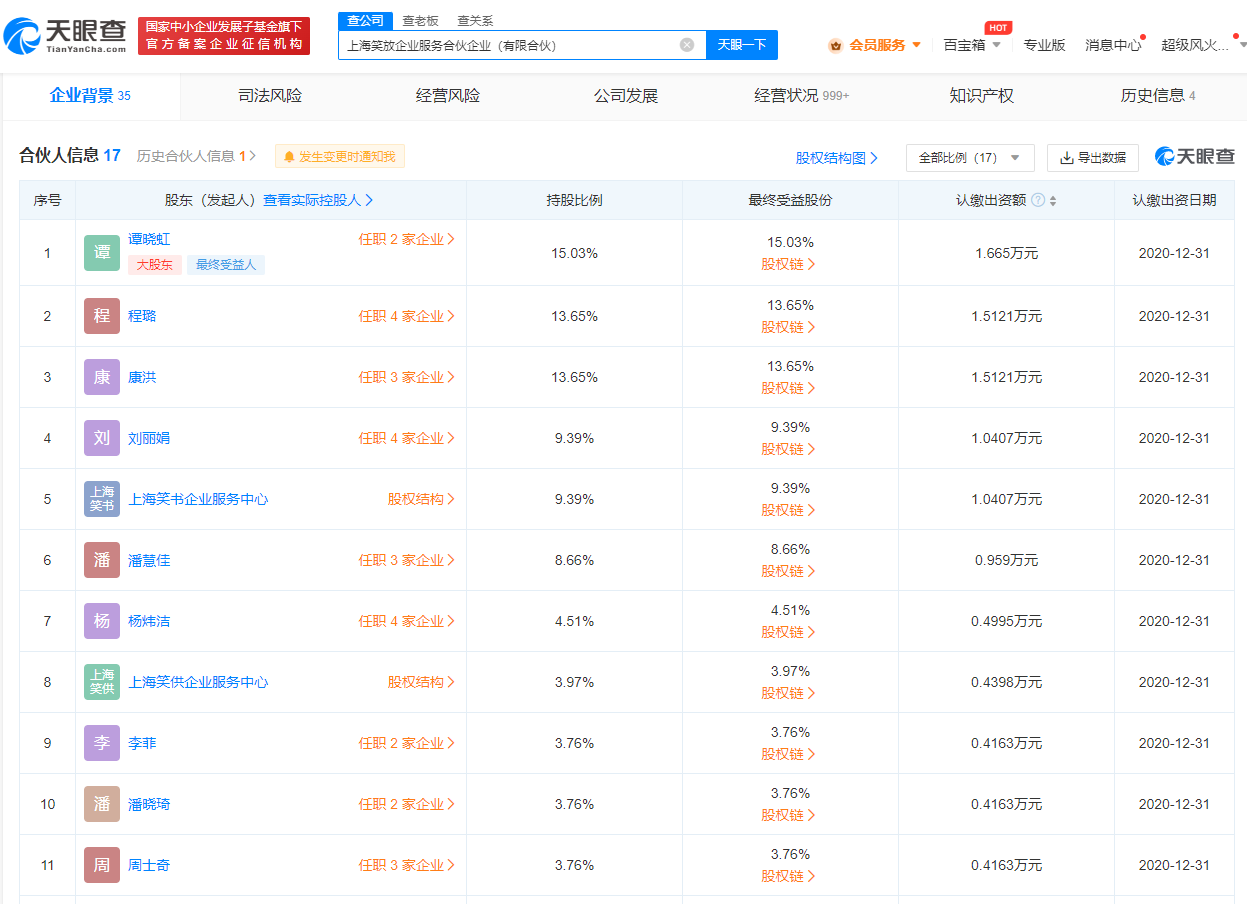Click the 4.51% holding for 杨炜洁
Screen dimensions: 1247x904
574,621
